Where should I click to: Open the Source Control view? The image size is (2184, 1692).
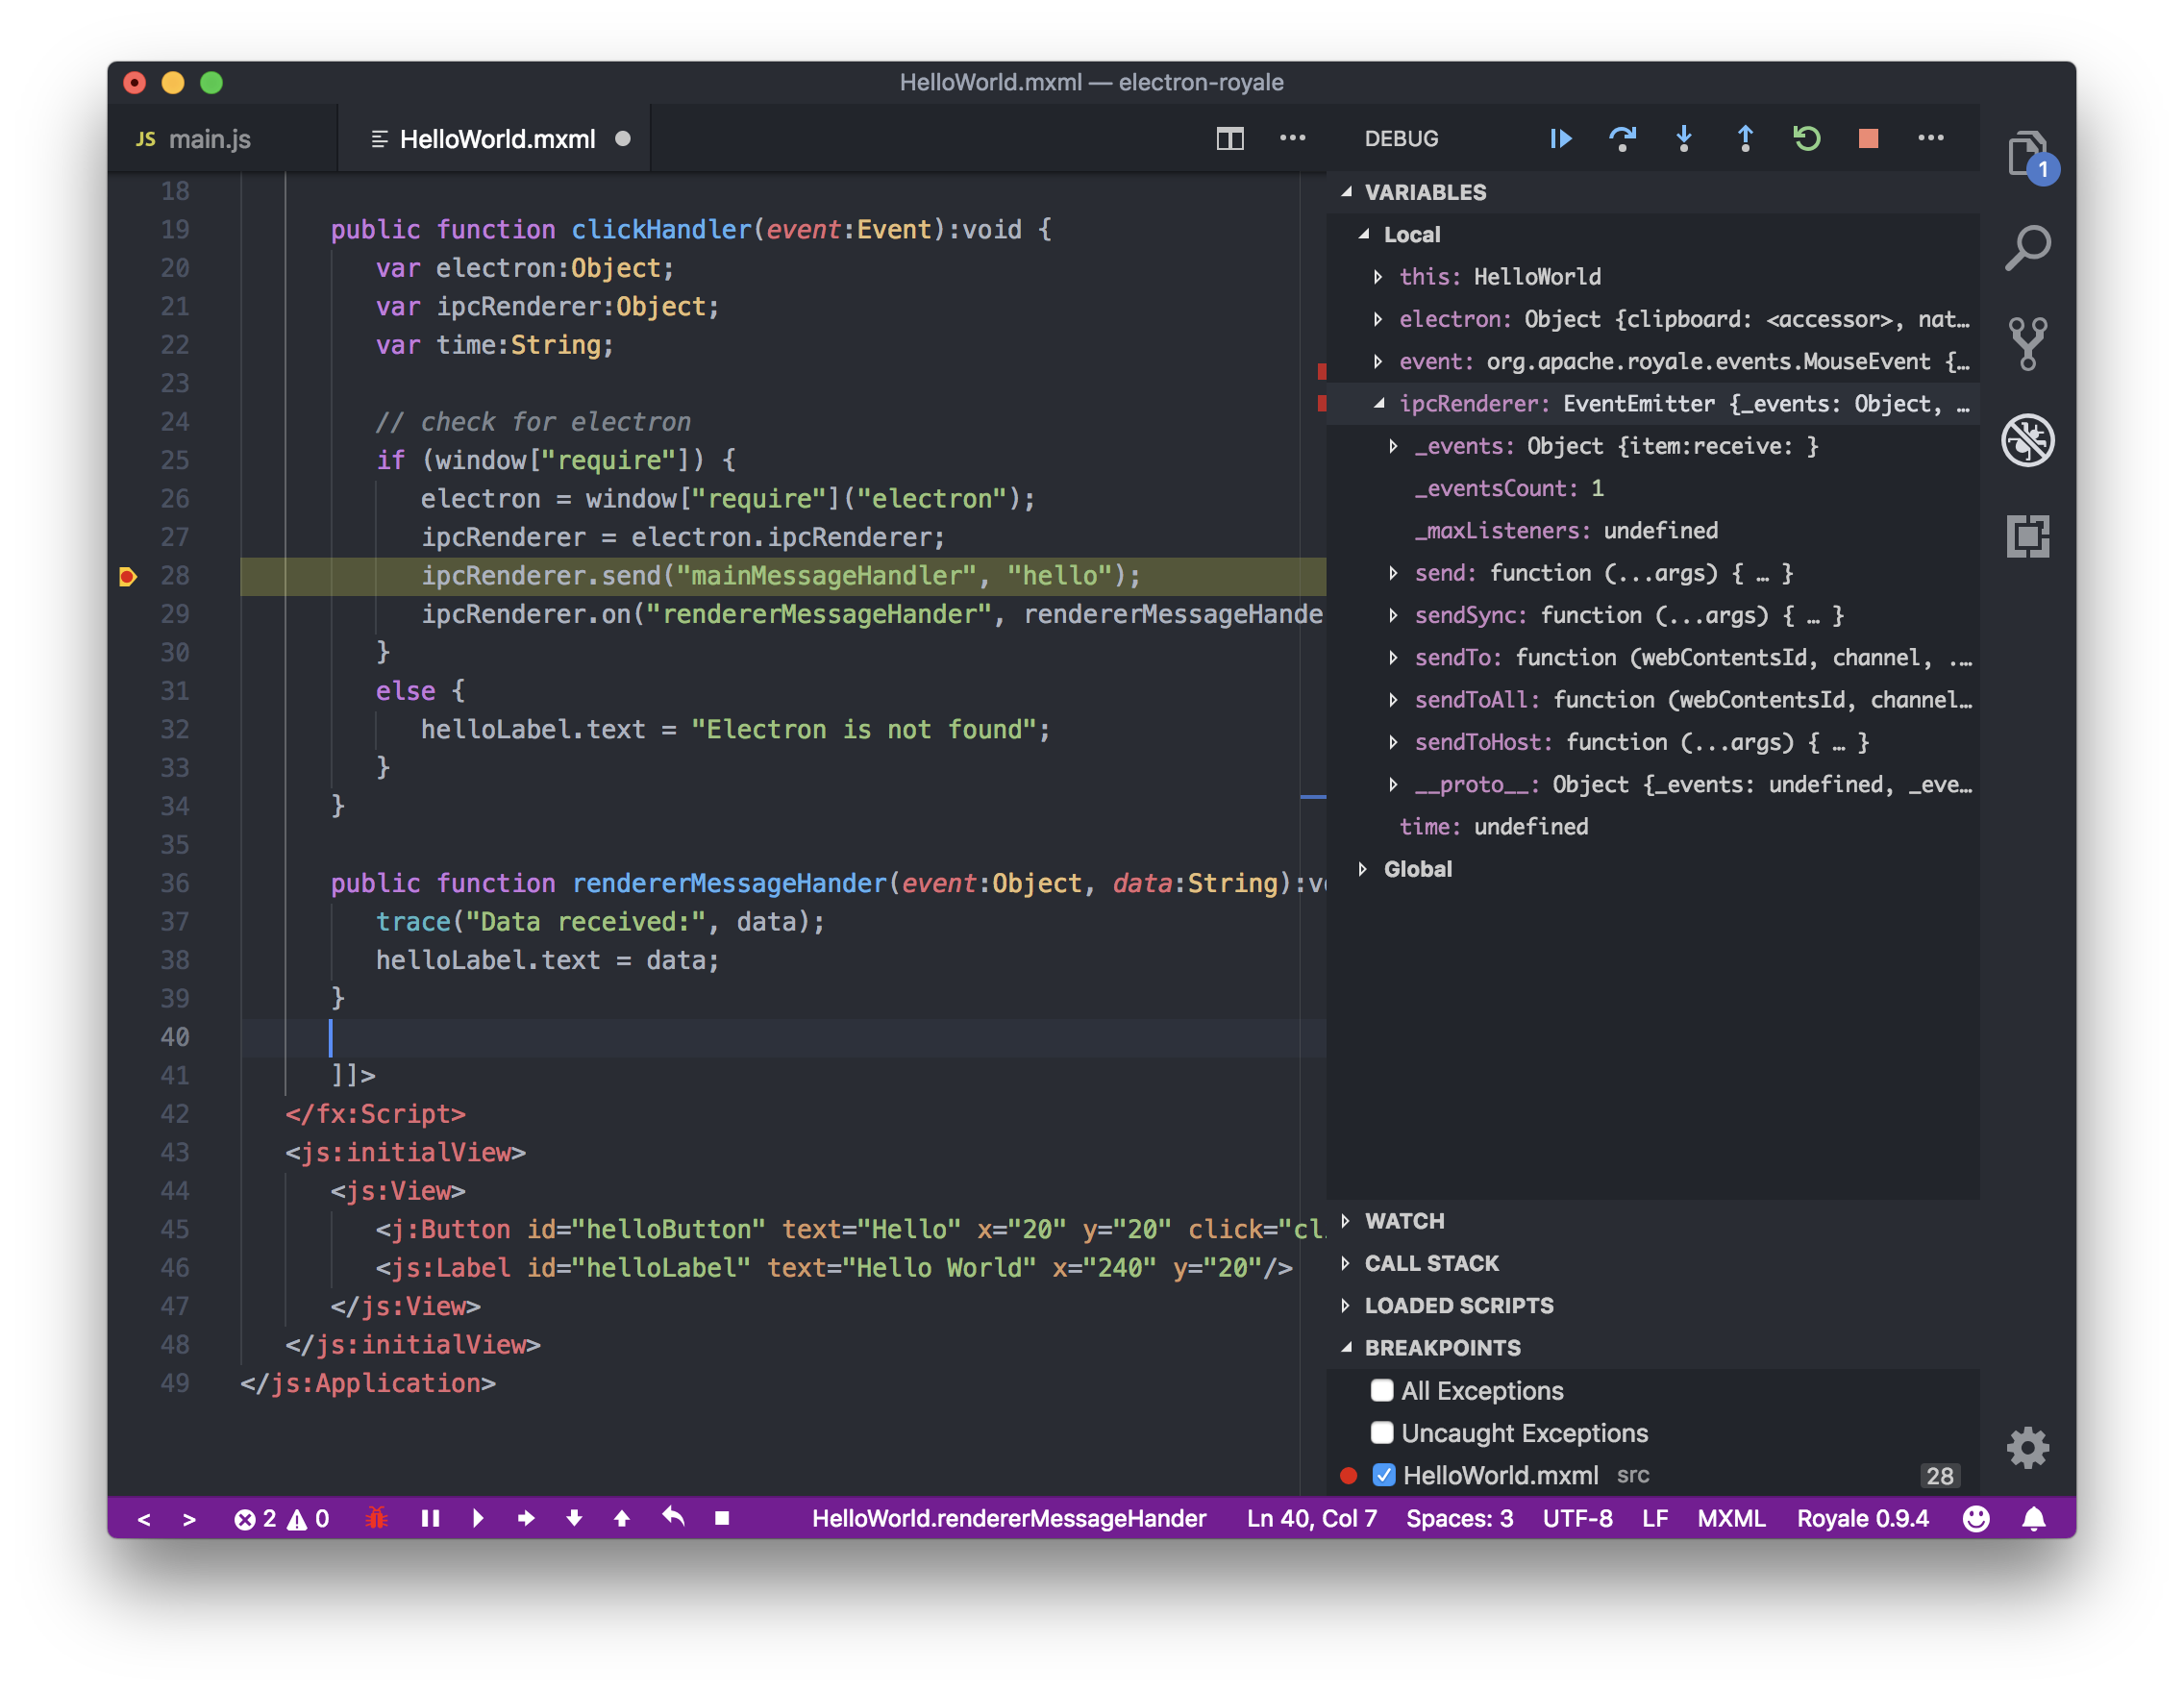pyautogui.click(x=2028, y=344)
